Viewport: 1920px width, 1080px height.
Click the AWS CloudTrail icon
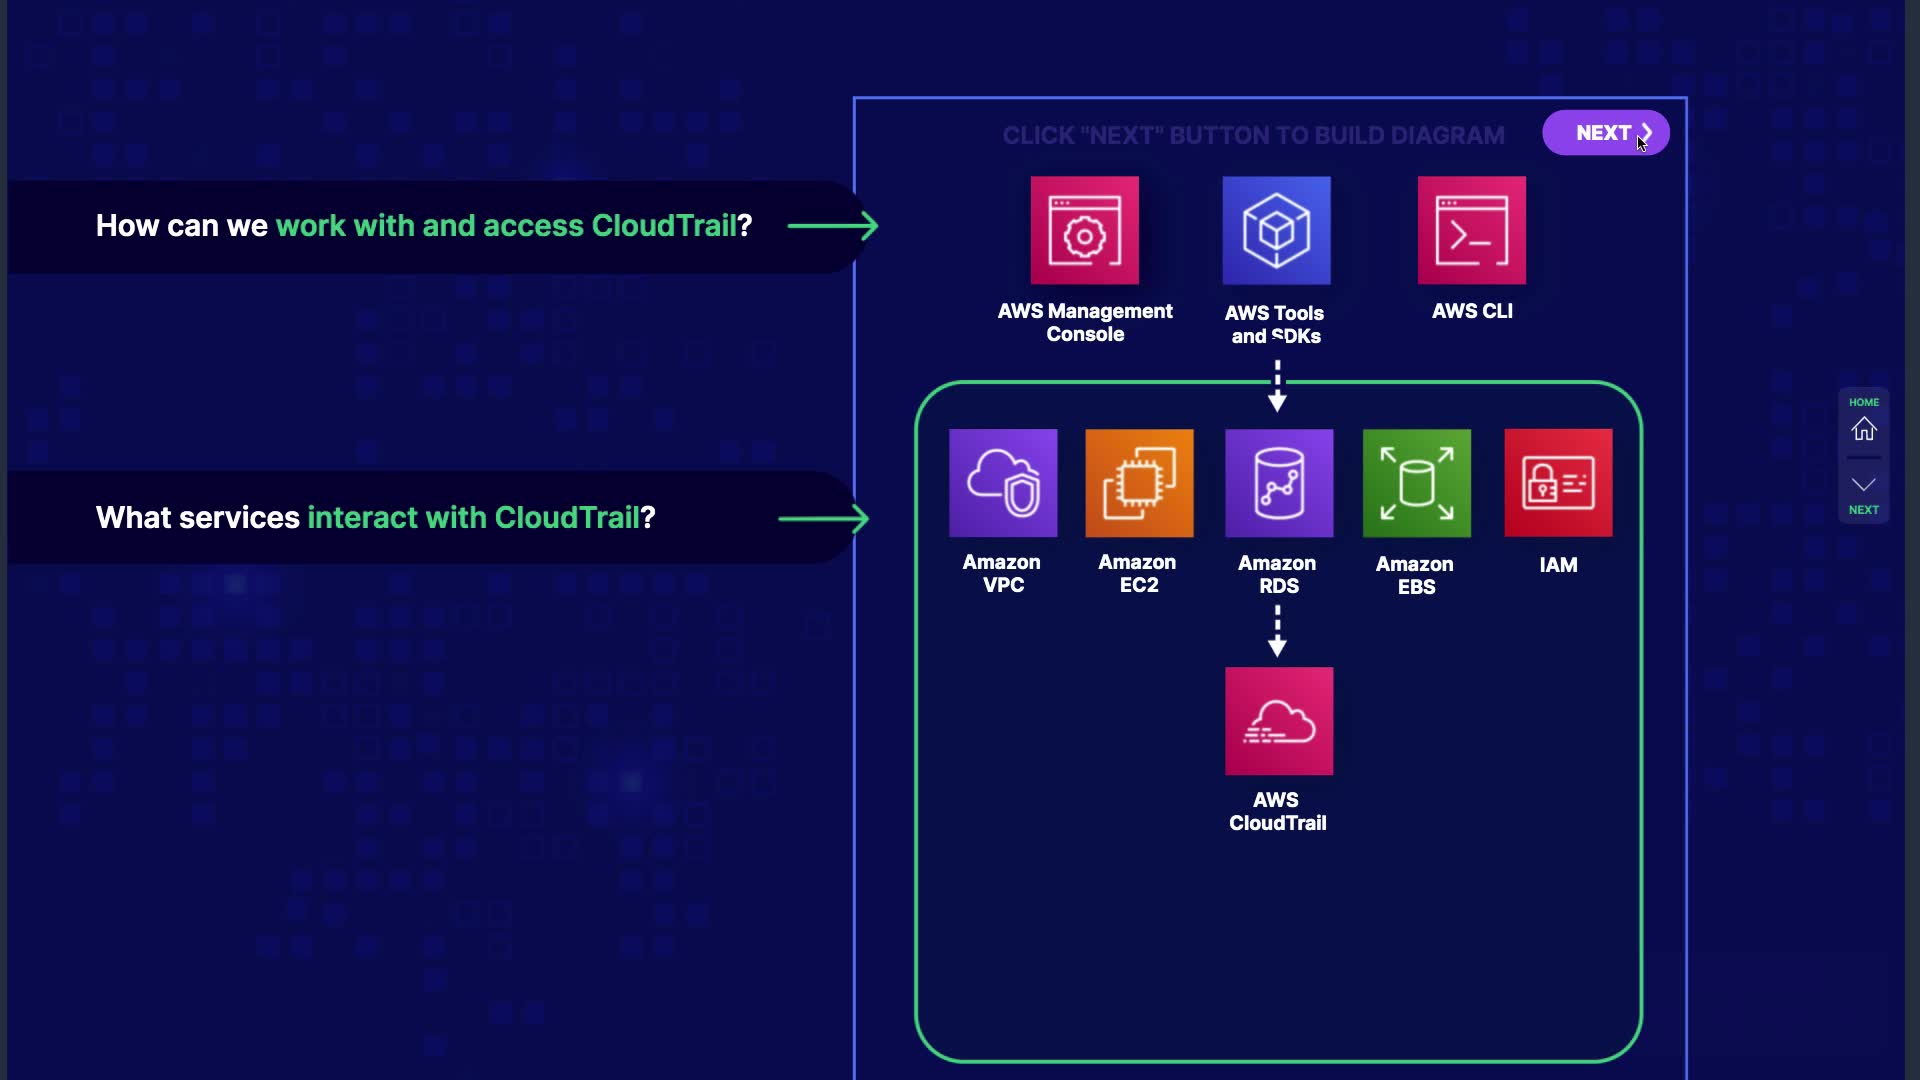(1278, 721)
